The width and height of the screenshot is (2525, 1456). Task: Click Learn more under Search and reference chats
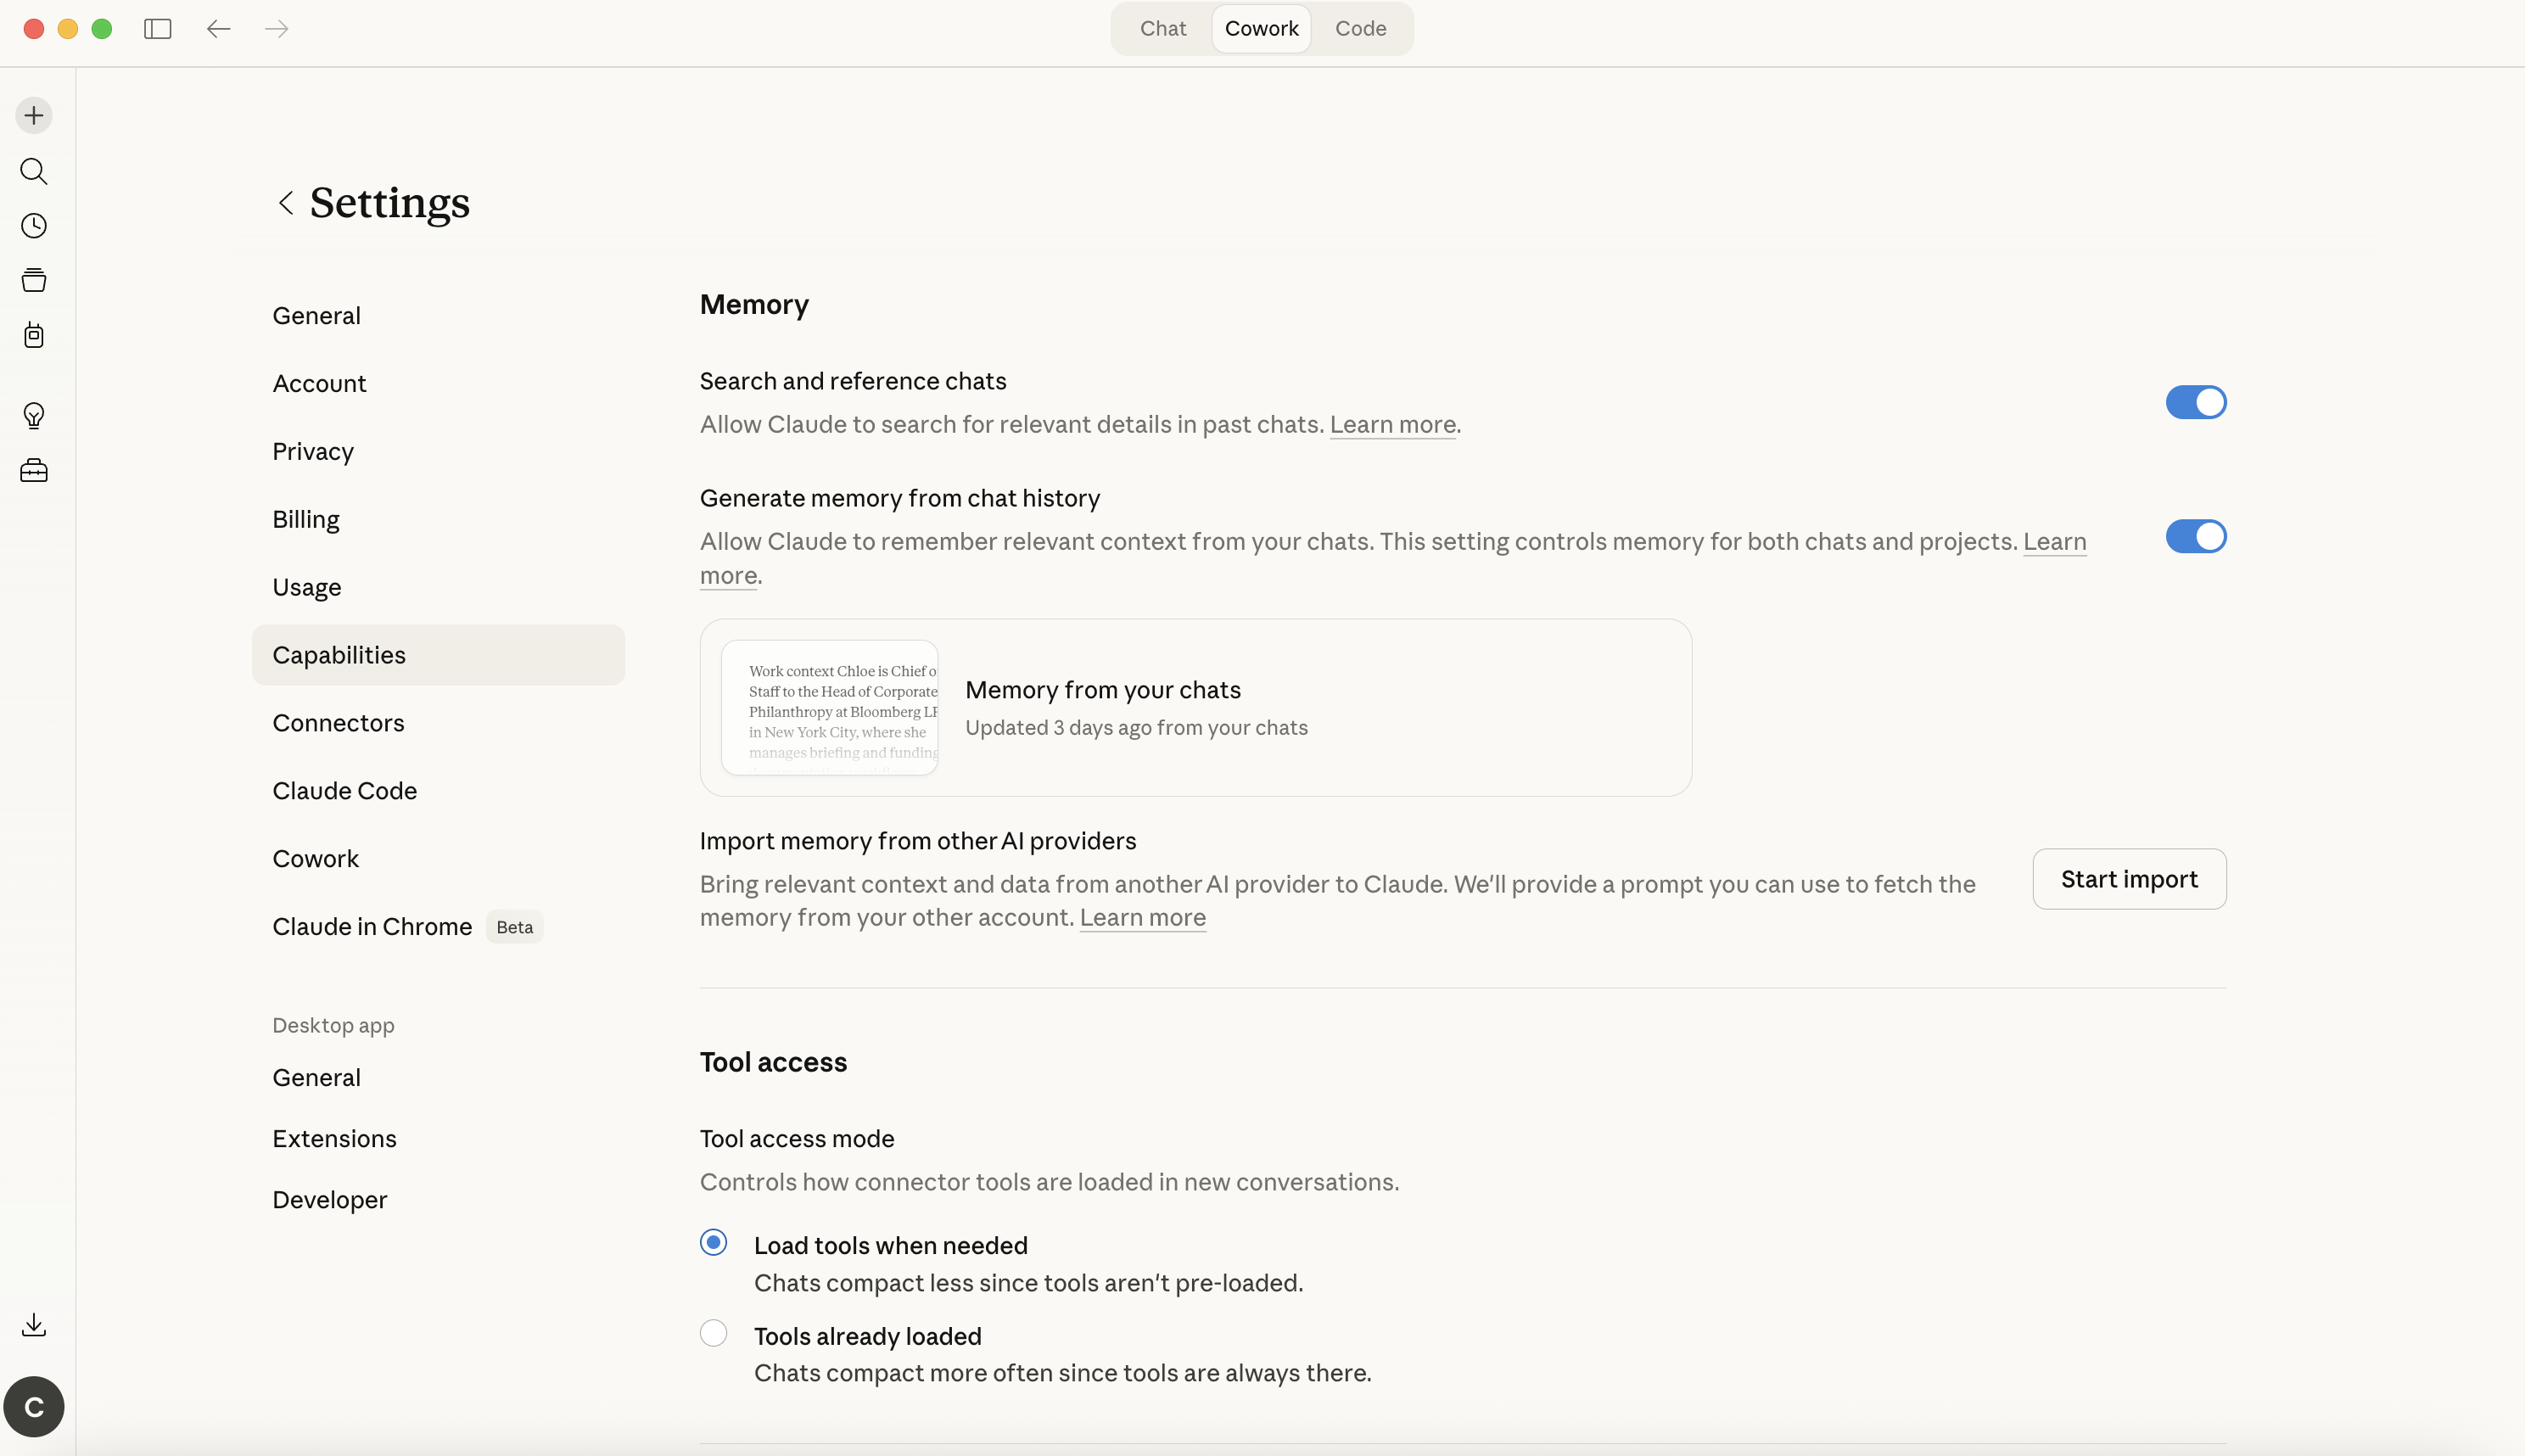(x=1392, y=425)
